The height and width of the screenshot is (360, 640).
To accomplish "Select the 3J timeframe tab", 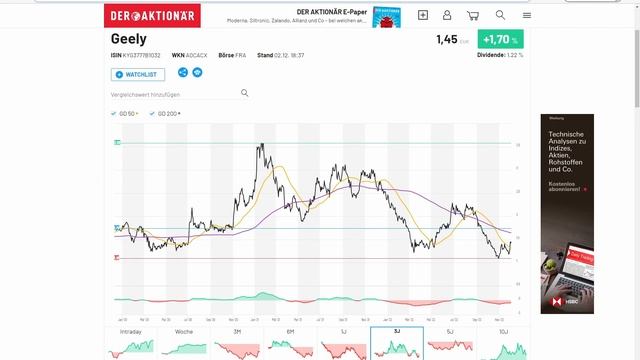I will 397,343.
